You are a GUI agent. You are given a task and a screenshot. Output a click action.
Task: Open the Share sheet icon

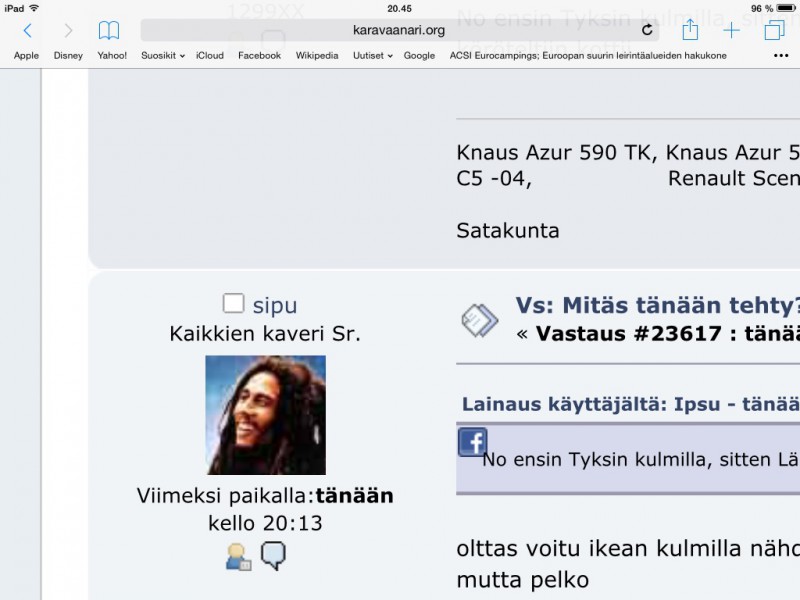coord(690,31)
